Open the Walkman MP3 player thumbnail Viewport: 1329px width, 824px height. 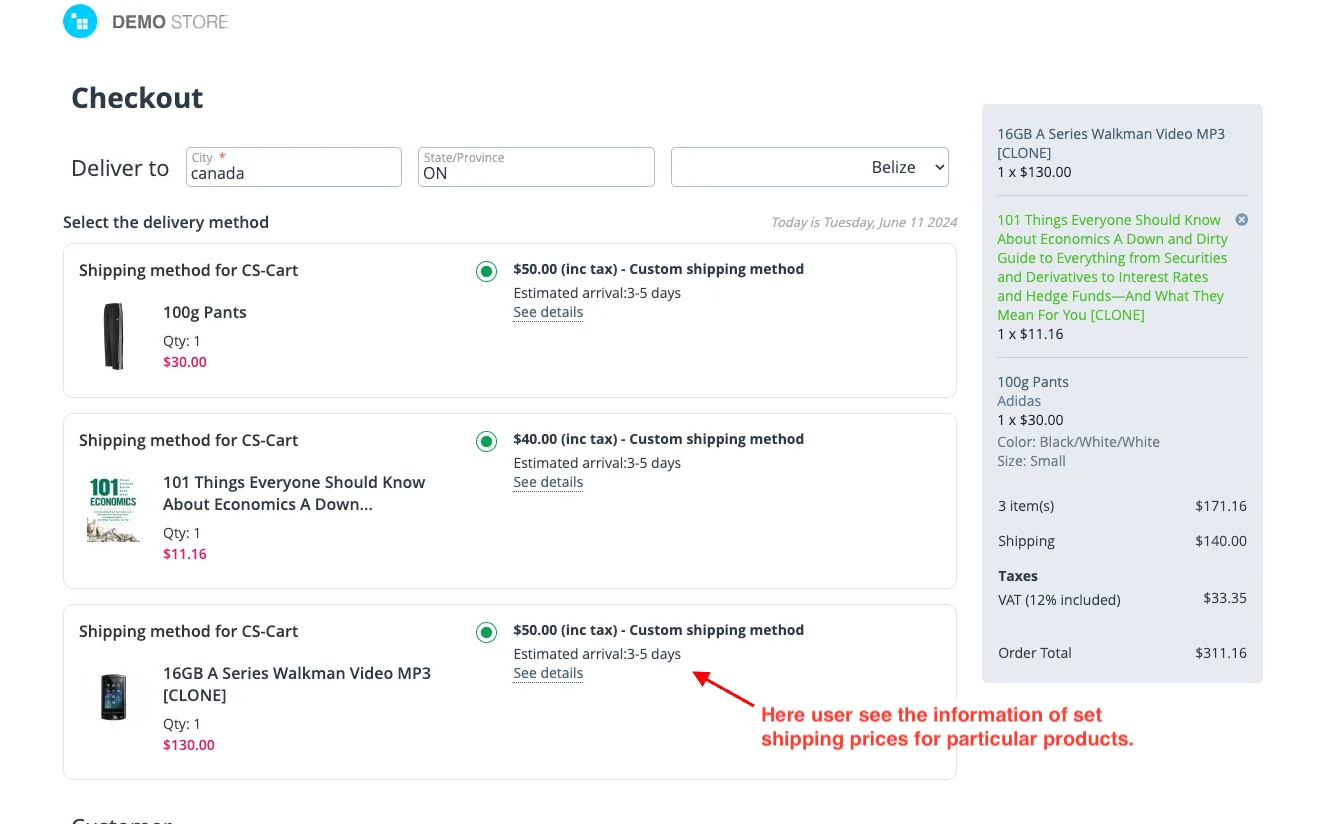pos(114,697)
